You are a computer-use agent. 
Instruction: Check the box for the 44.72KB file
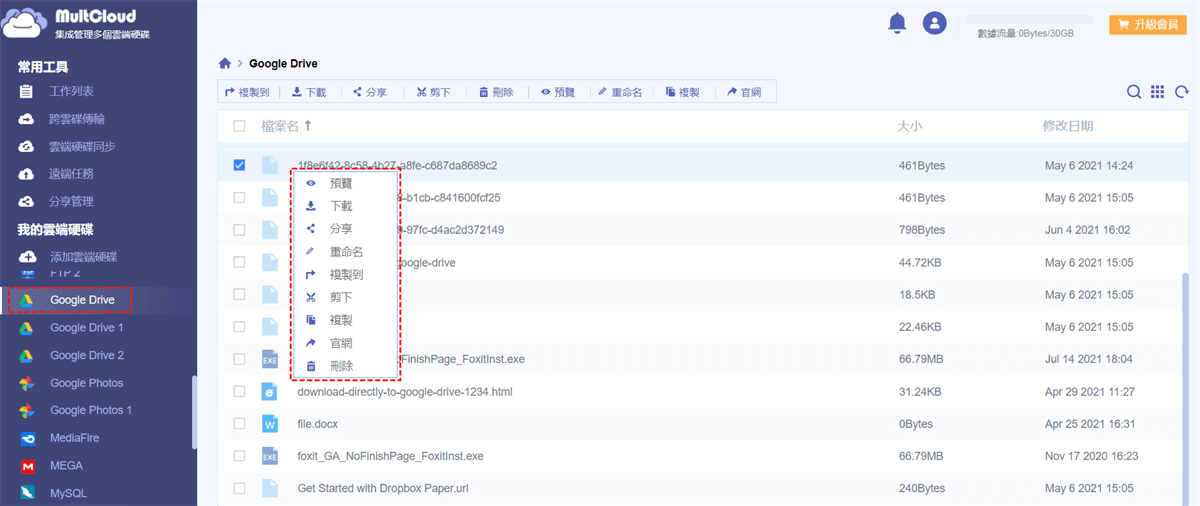coord(239,262)
